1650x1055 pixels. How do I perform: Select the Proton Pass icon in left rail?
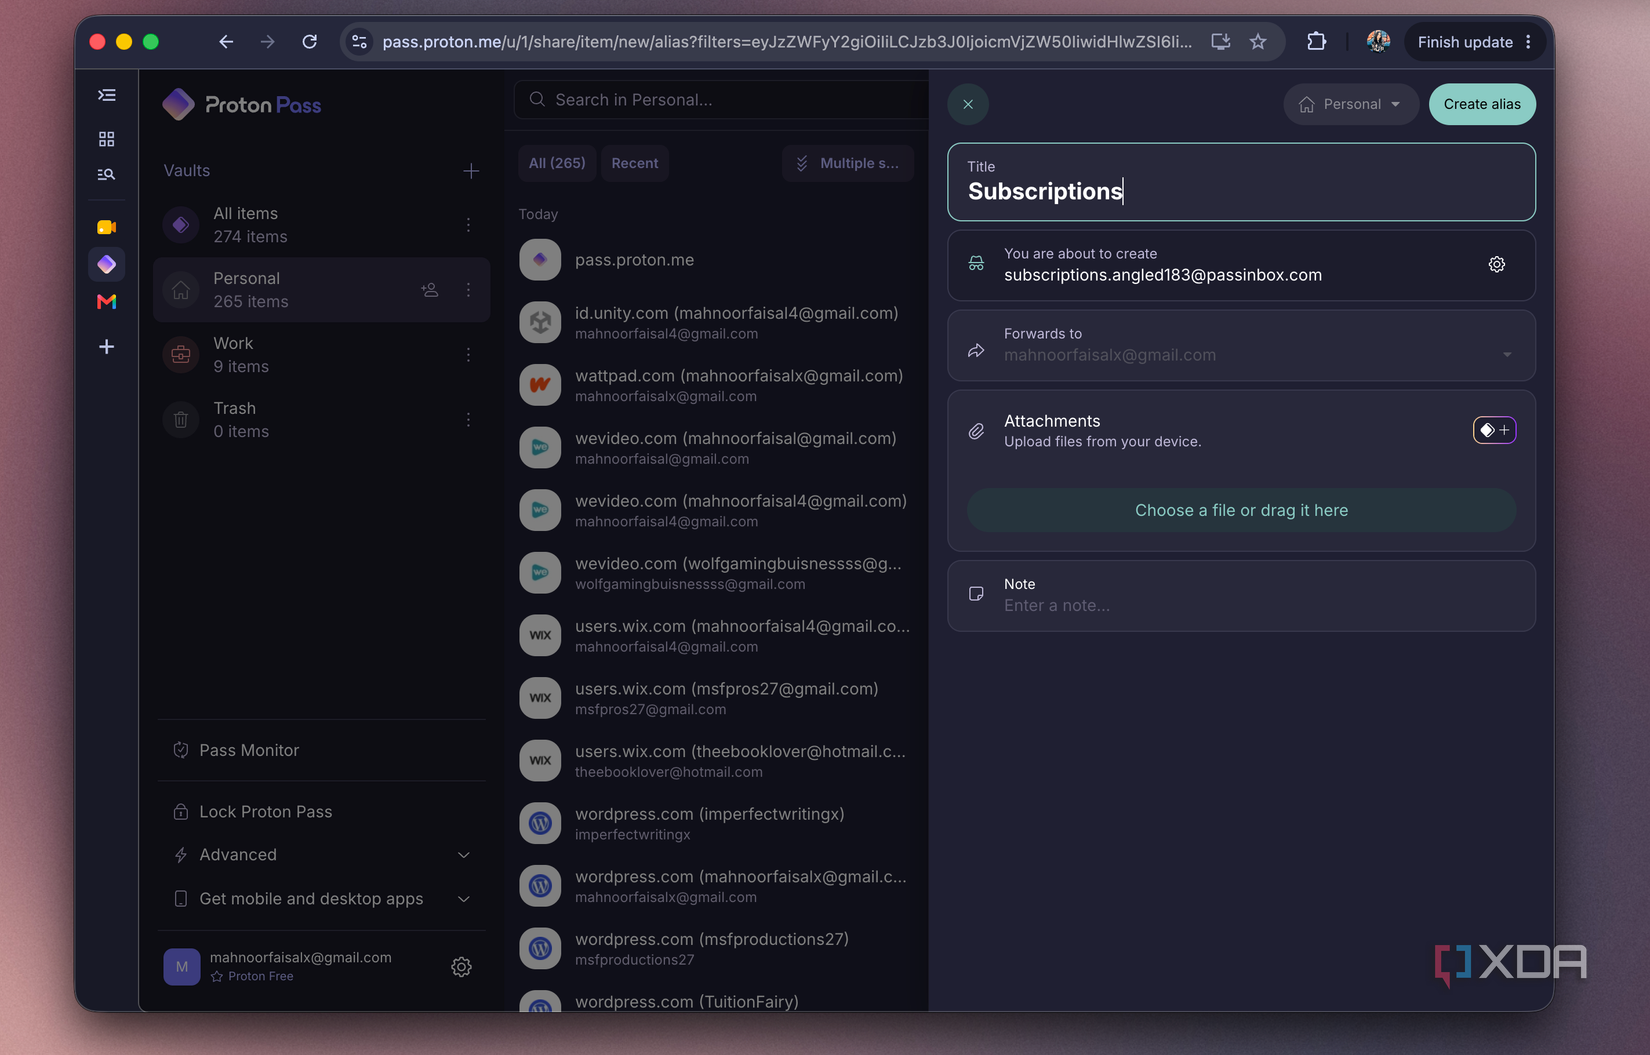(x=107, y=264)
